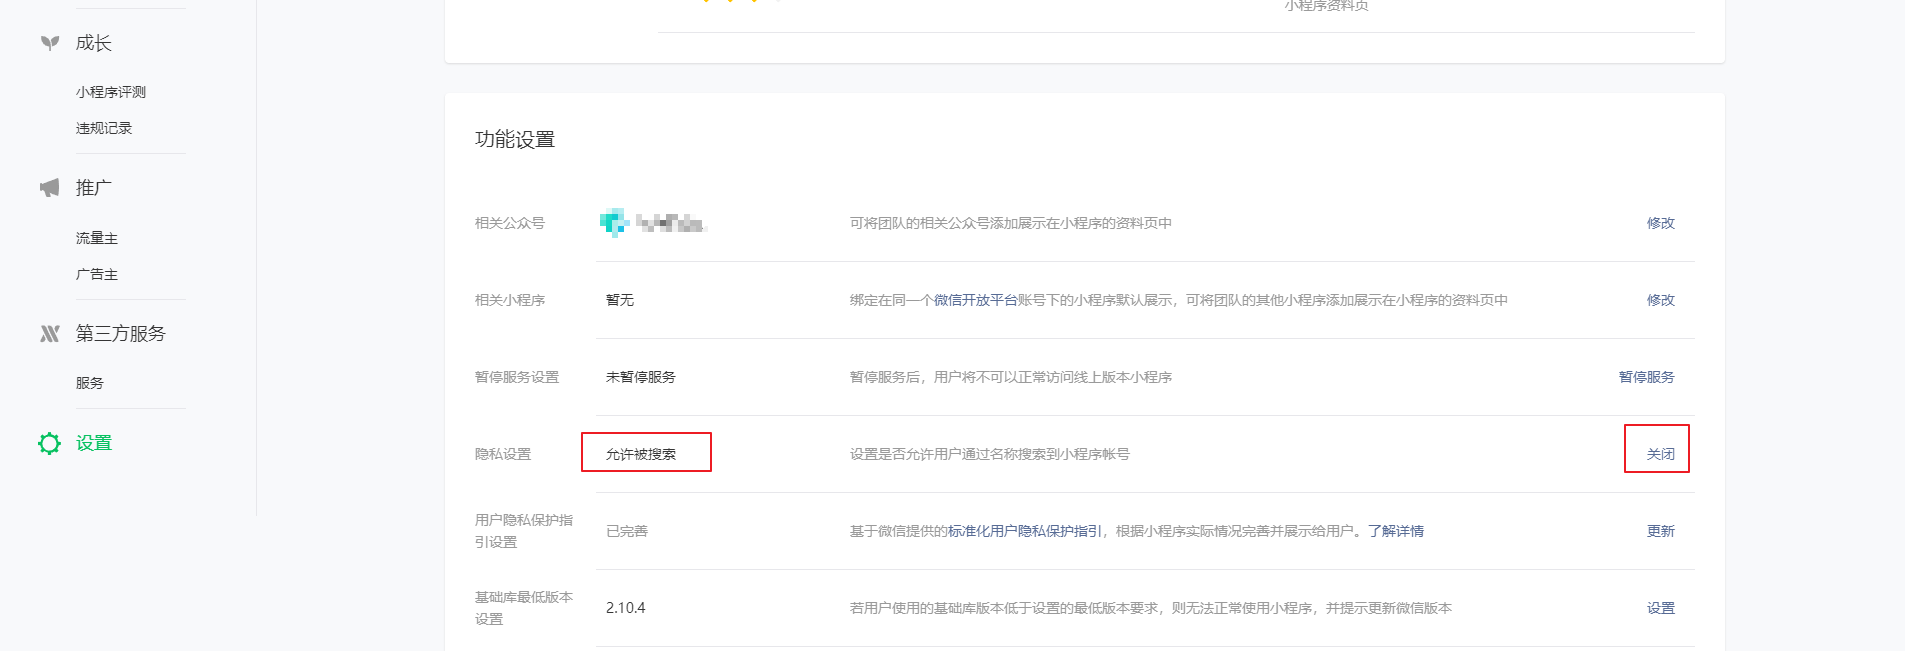Viewport: 1905px width, 651px height.
Task: Click the 已完善 status text
Action: click(x=627, y=531)
